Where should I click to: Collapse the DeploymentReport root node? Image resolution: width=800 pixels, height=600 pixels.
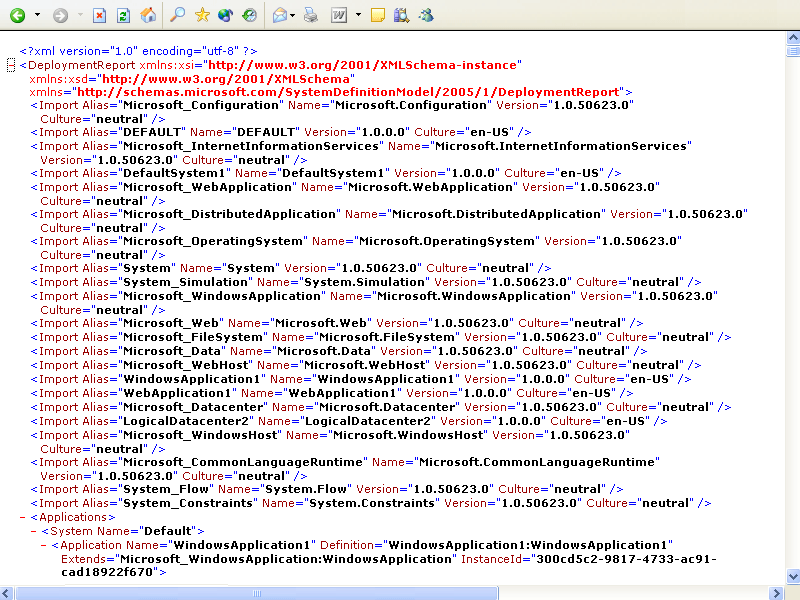(x=11, y=65)
